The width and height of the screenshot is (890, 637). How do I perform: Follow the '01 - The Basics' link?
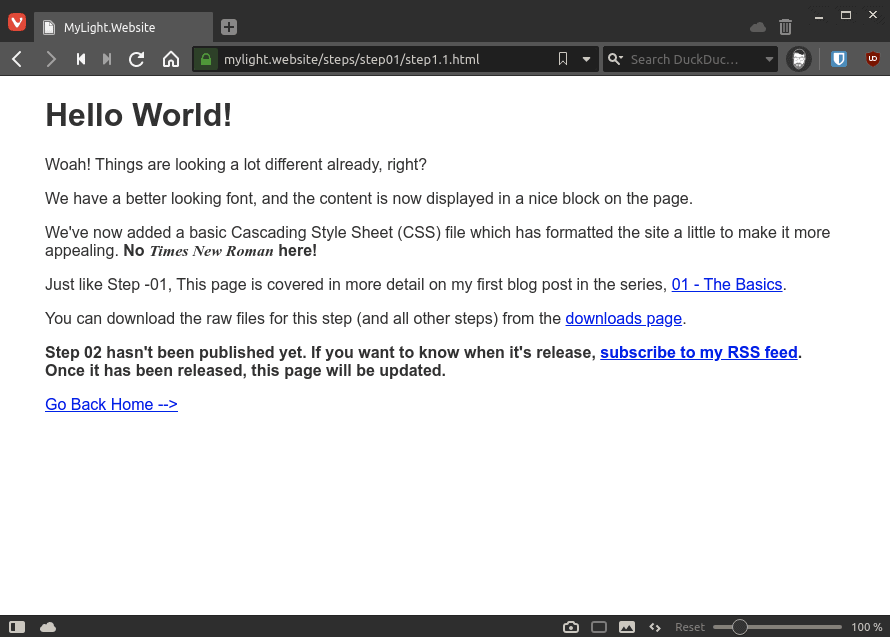click(727, 284)
